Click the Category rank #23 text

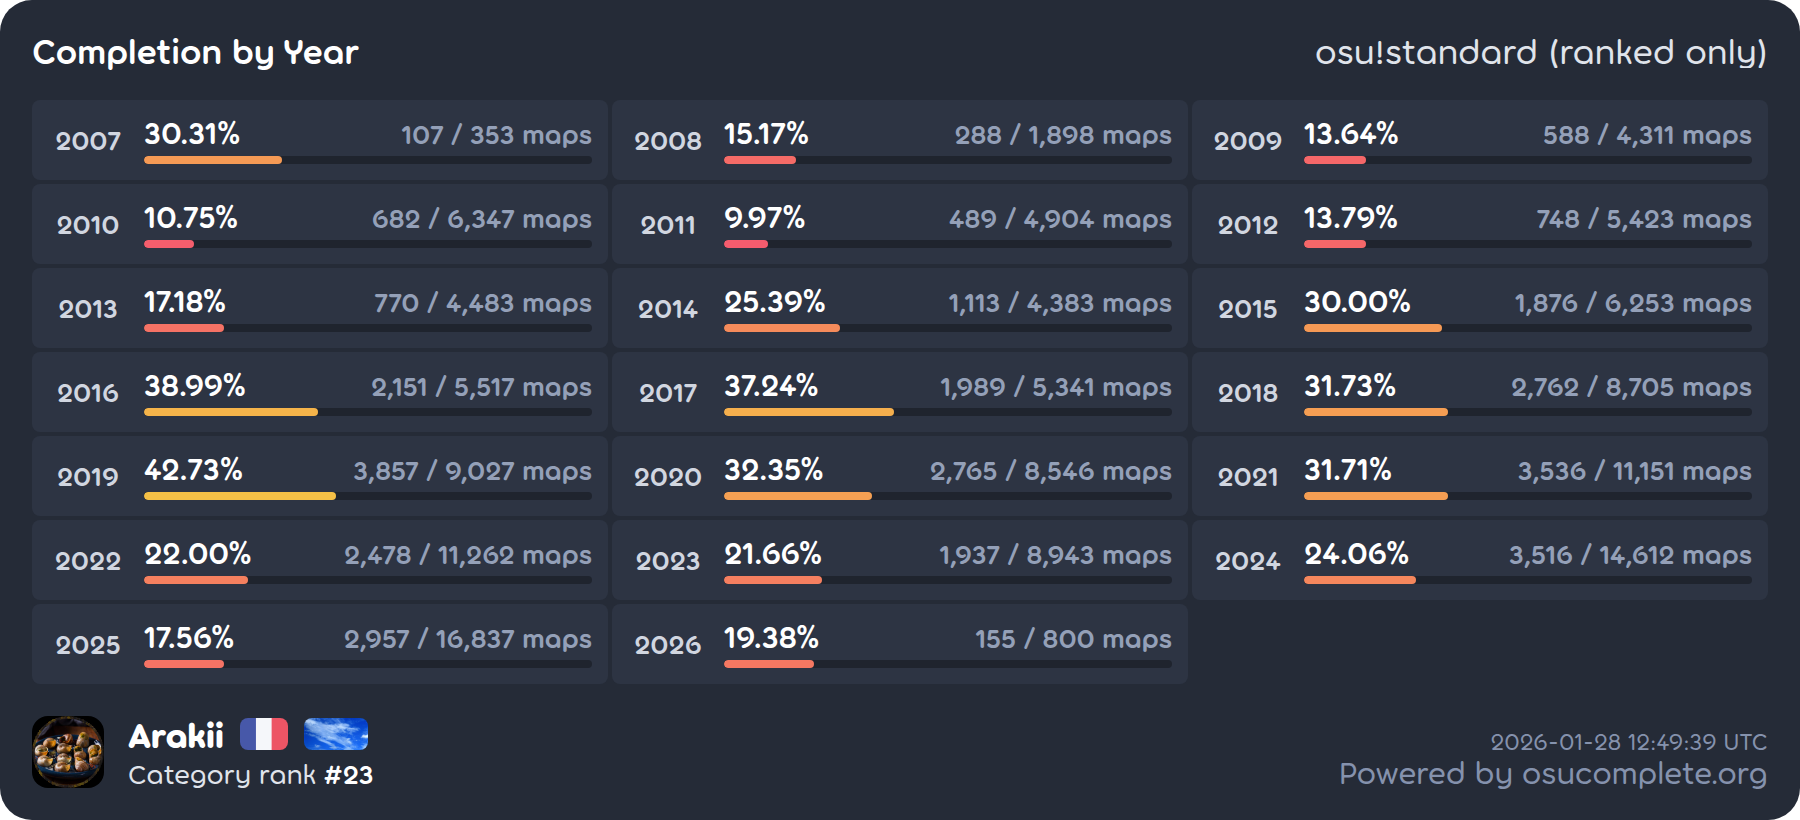tap(250, 775)
